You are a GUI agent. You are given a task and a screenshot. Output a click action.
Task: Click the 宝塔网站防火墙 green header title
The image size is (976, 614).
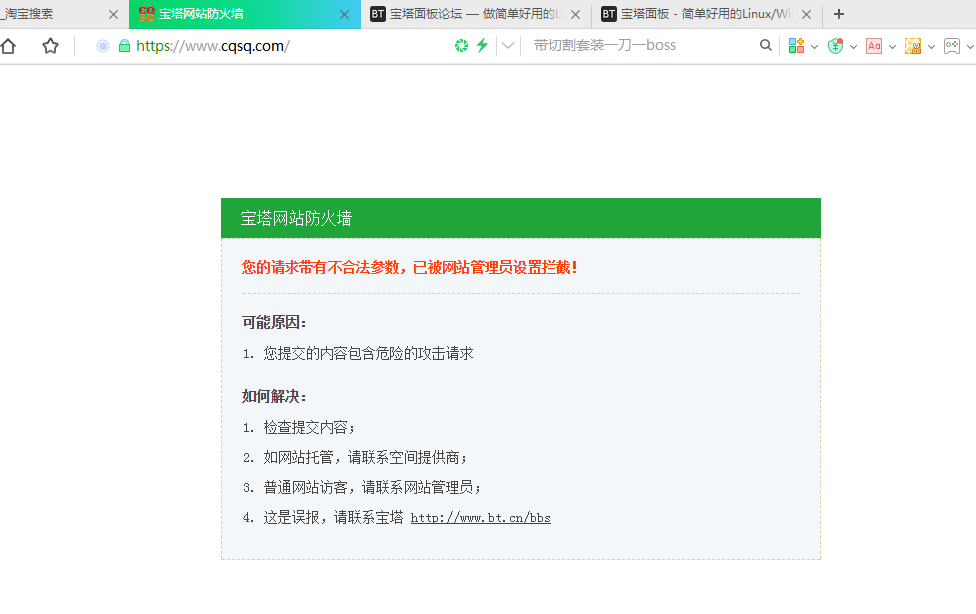[x=296, y=219]
